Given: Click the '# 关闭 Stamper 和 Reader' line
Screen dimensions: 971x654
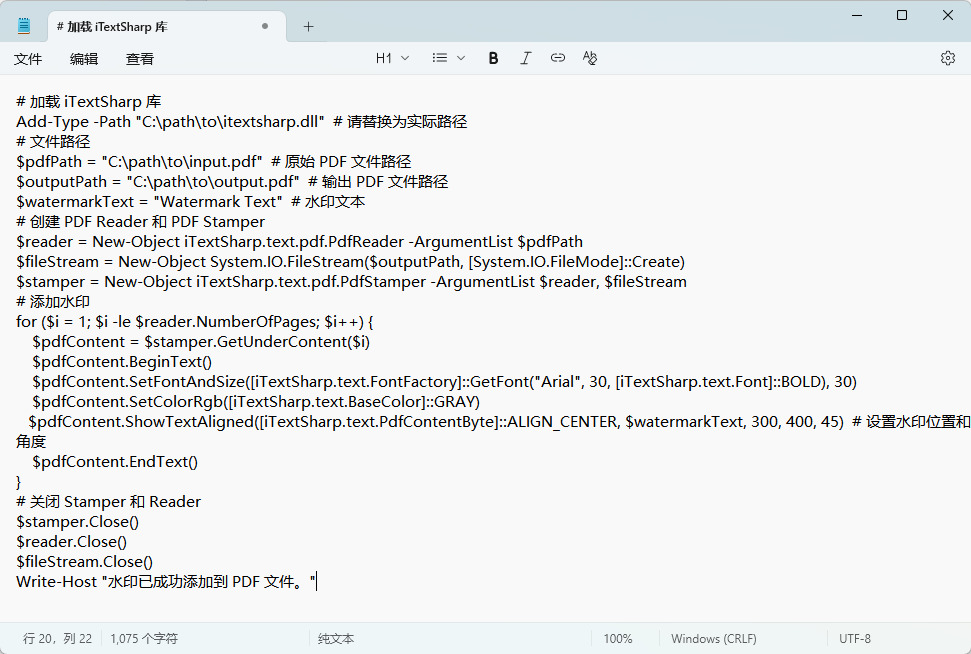Looking at the screenshot, I should [x=108, y=502].
